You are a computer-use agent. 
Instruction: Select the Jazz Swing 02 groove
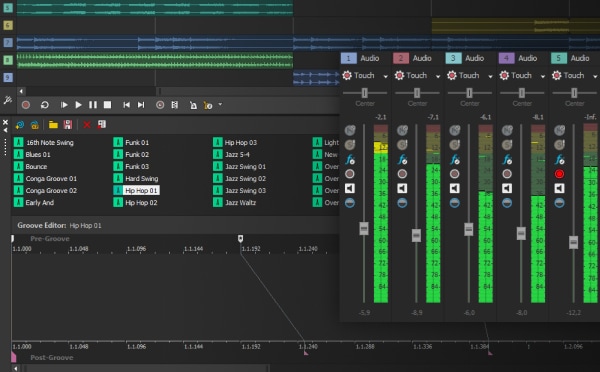245,179
